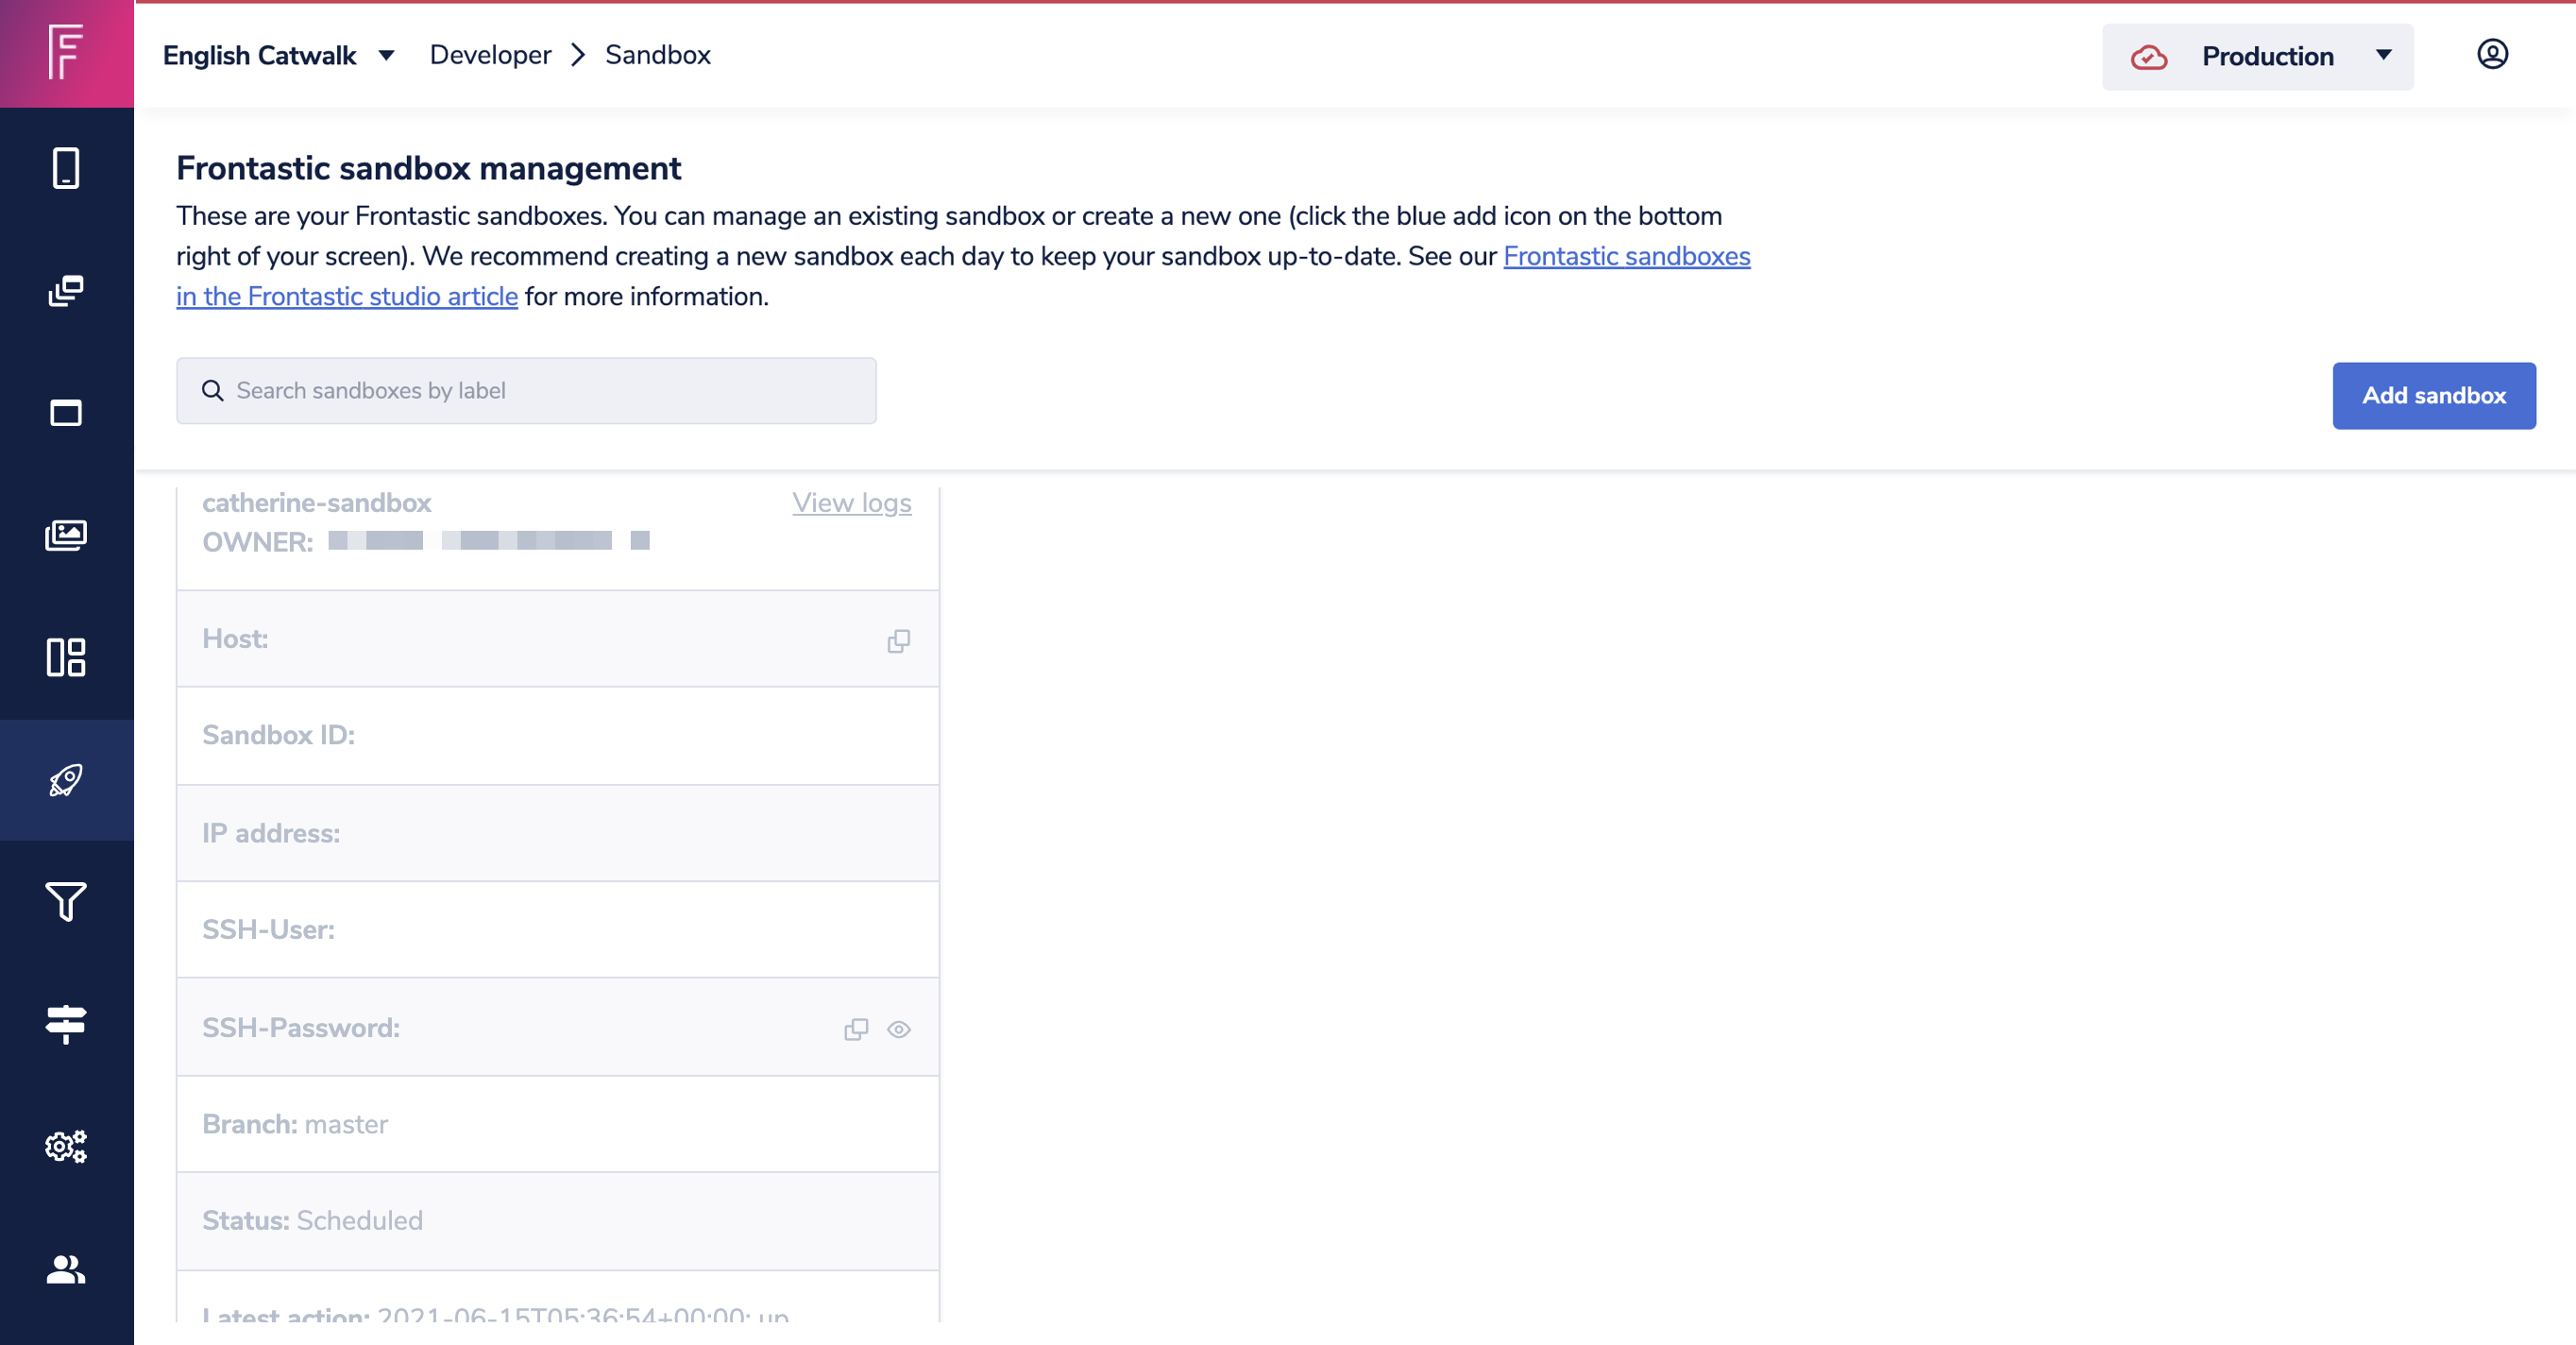Open View logs for catherine-sandbox

(851, 503)
